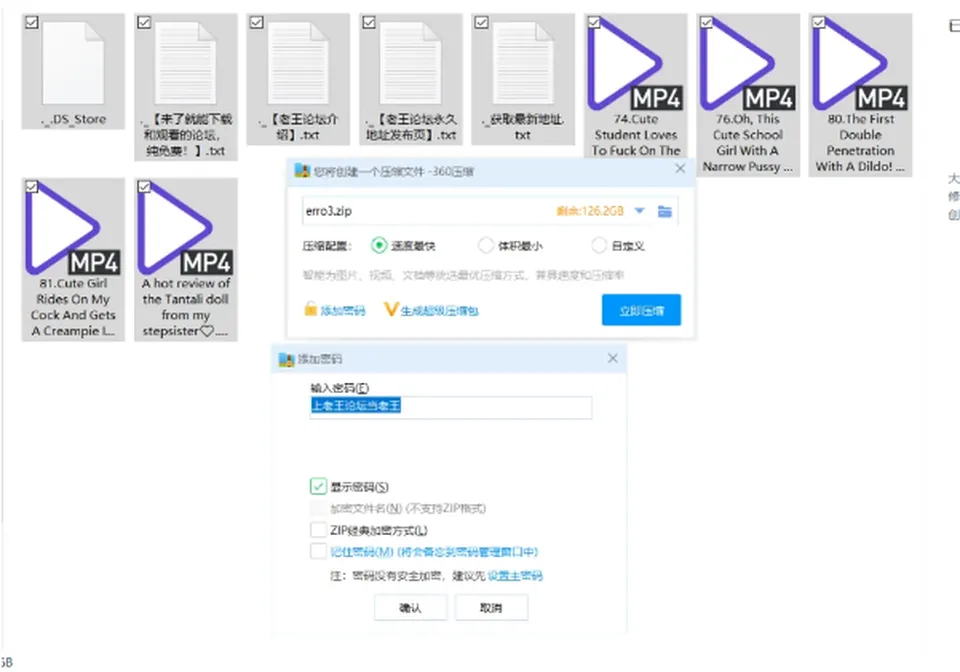
Task: Select the 老王论坛介绍 txt file icon
Action: (298, 64)
